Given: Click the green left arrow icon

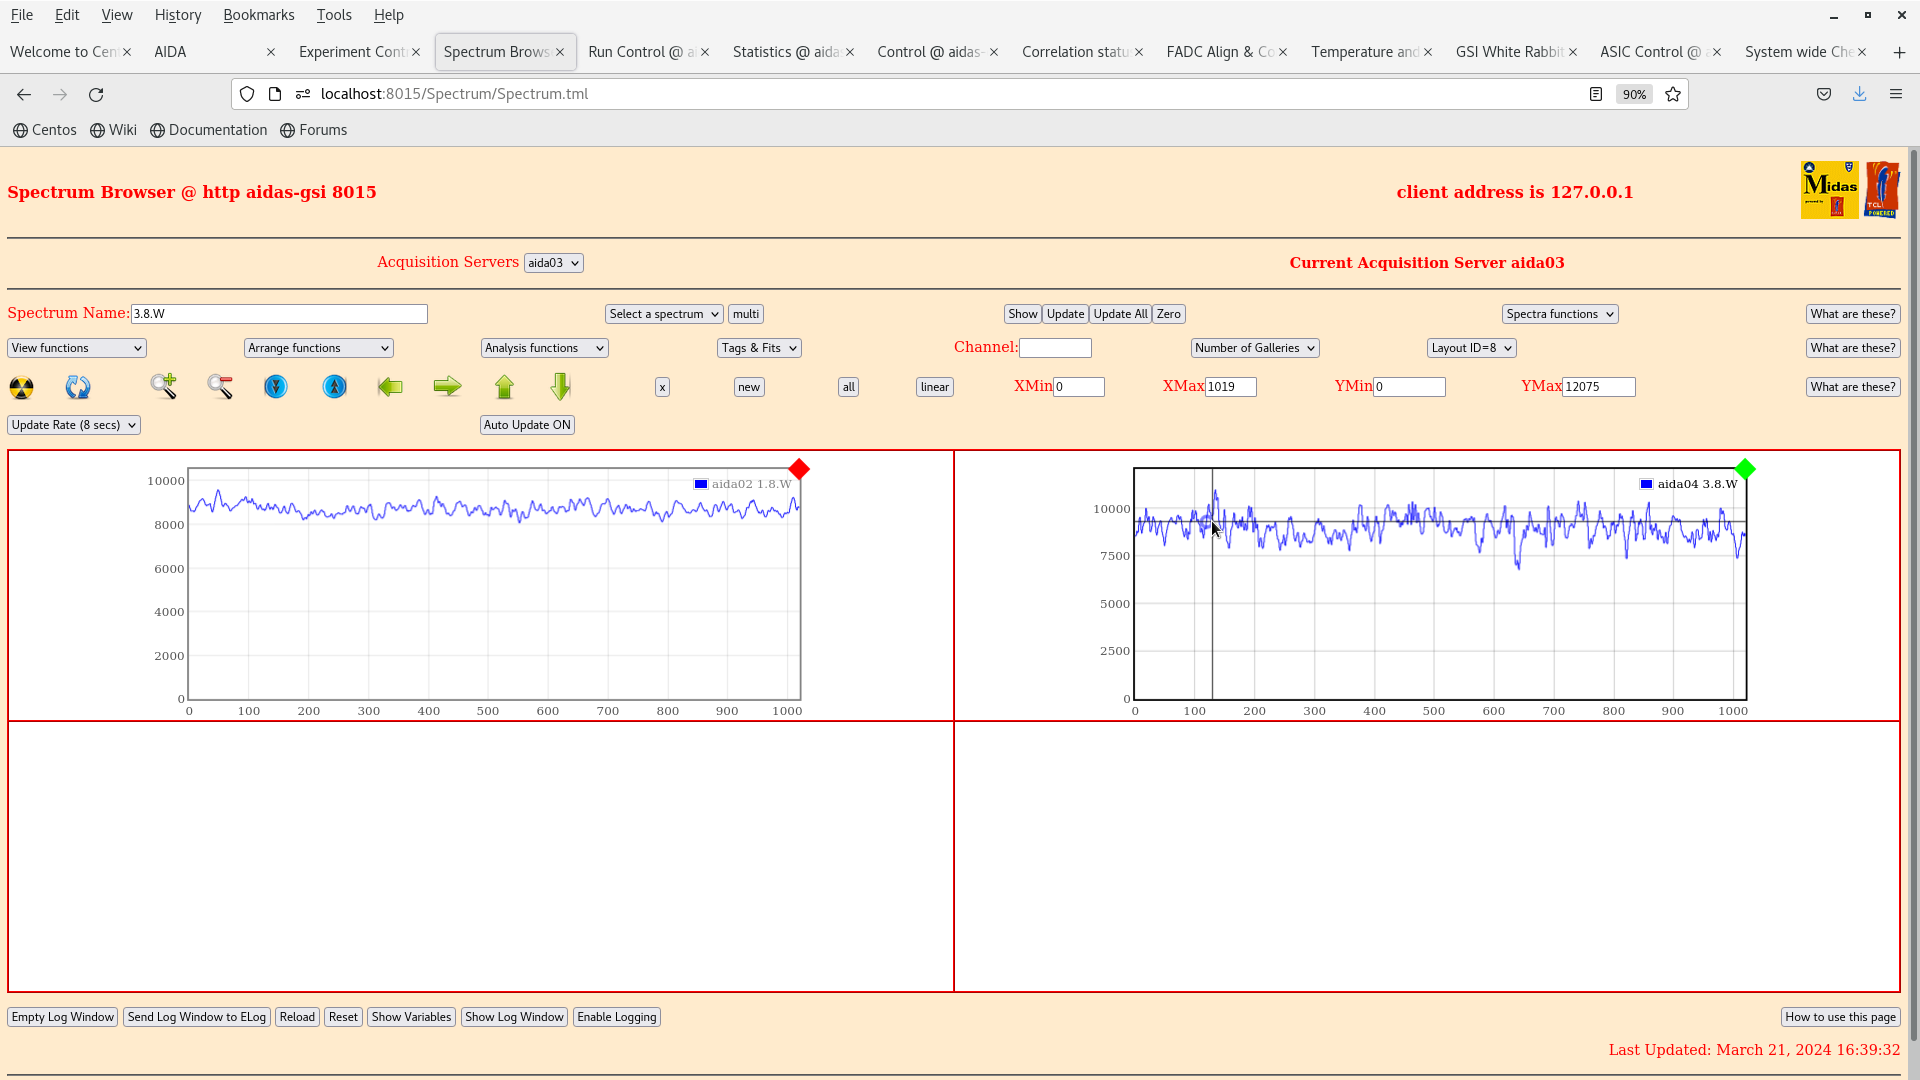Looking at the screenshot, I should point(390,387).
